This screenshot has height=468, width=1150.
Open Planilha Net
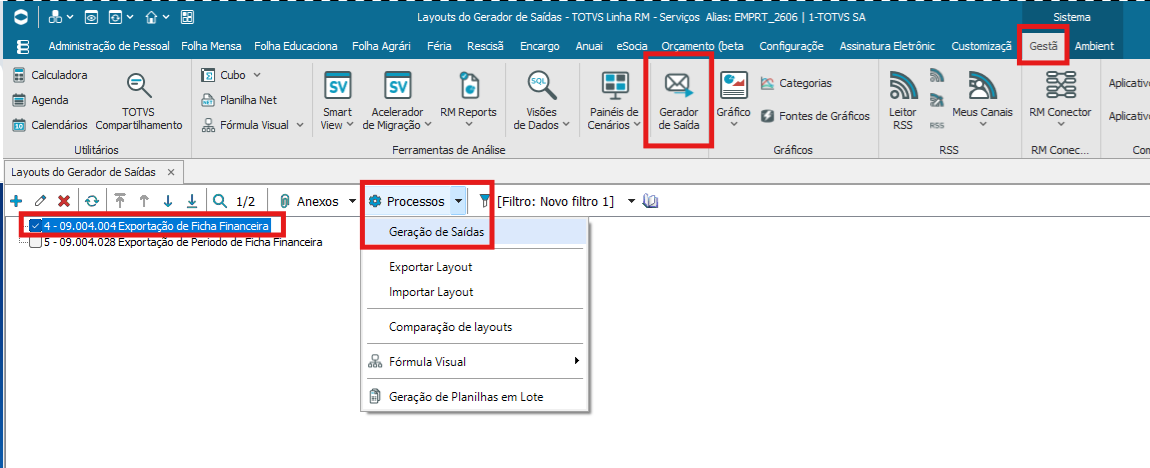pos(239,100)
